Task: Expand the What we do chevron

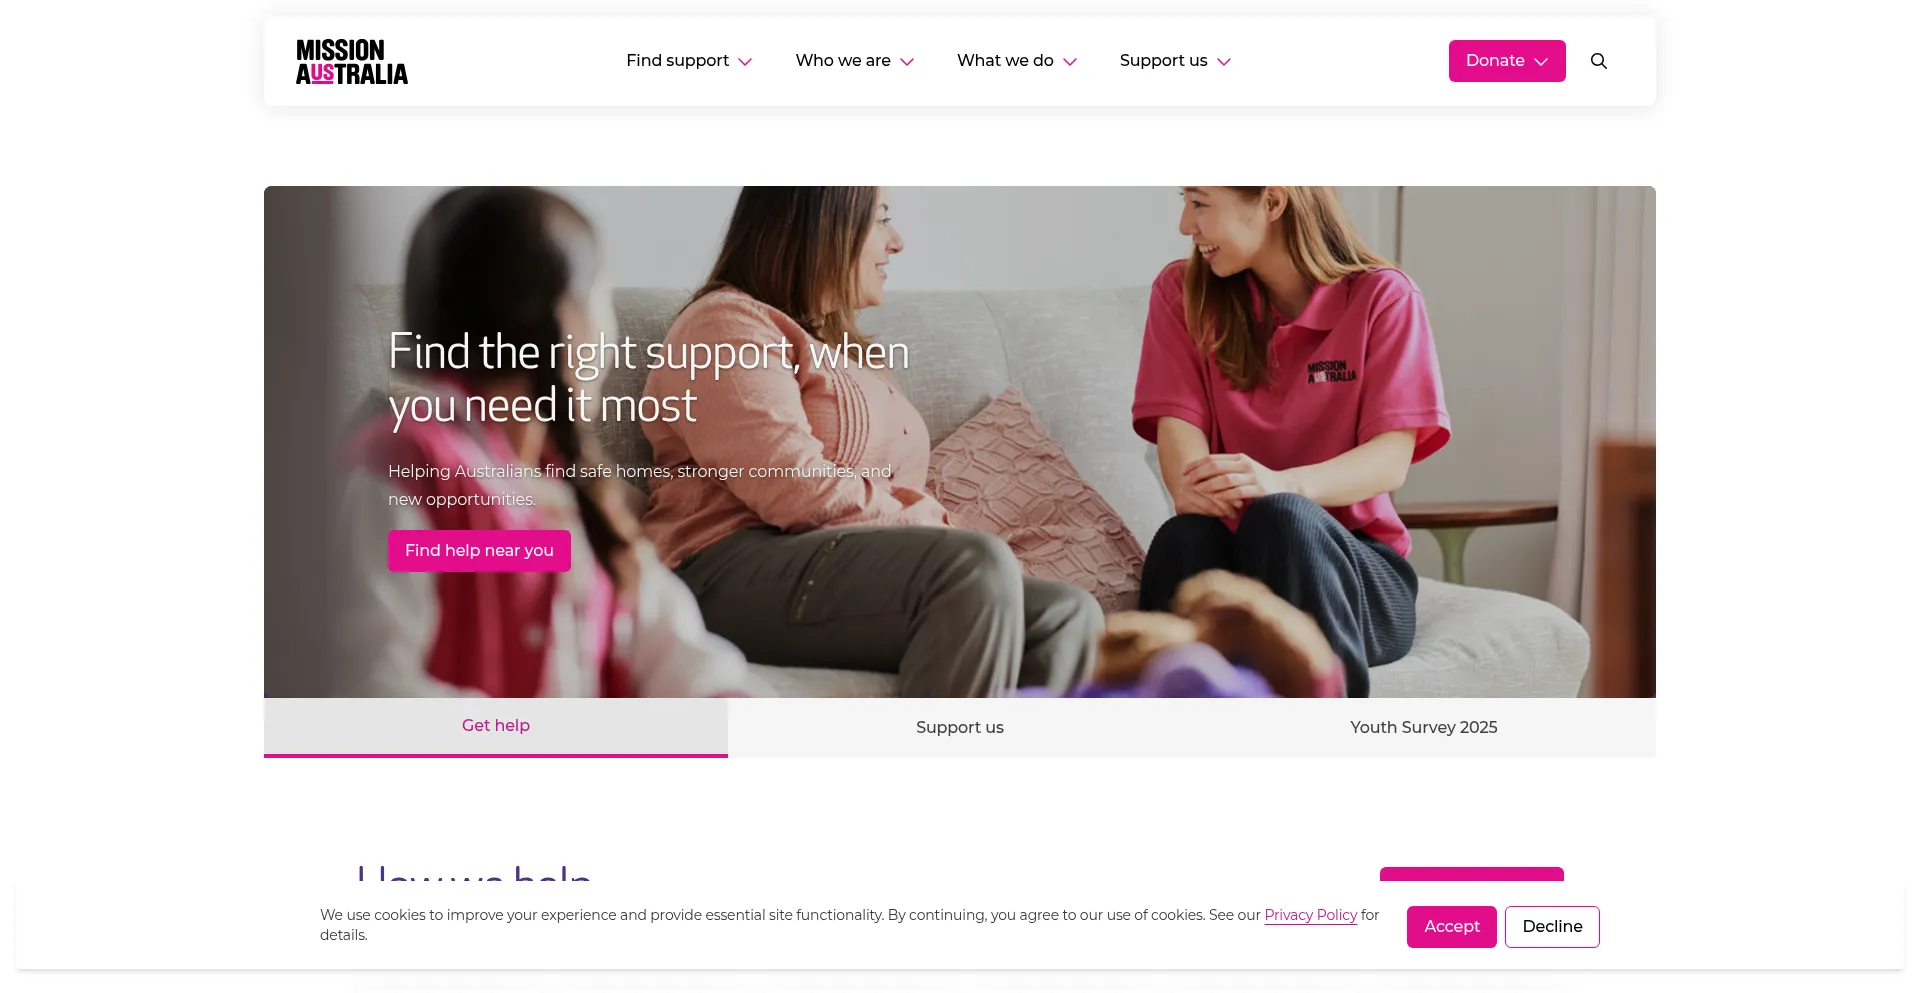Action: pos(1070,62)
